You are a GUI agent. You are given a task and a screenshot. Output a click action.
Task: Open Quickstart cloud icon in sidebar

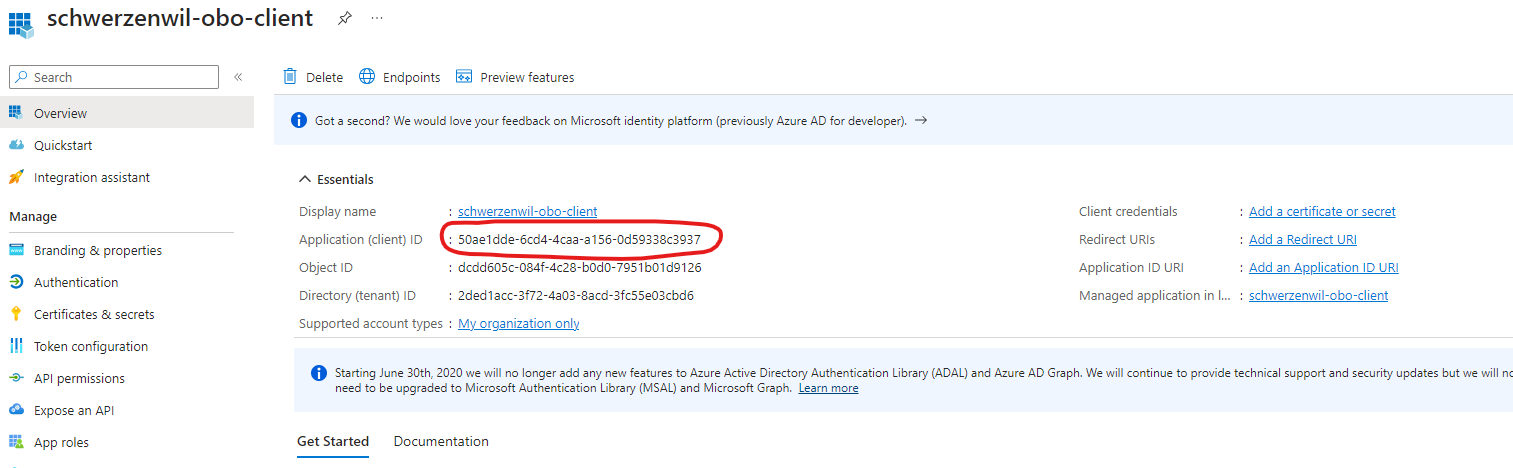[16, 145]
